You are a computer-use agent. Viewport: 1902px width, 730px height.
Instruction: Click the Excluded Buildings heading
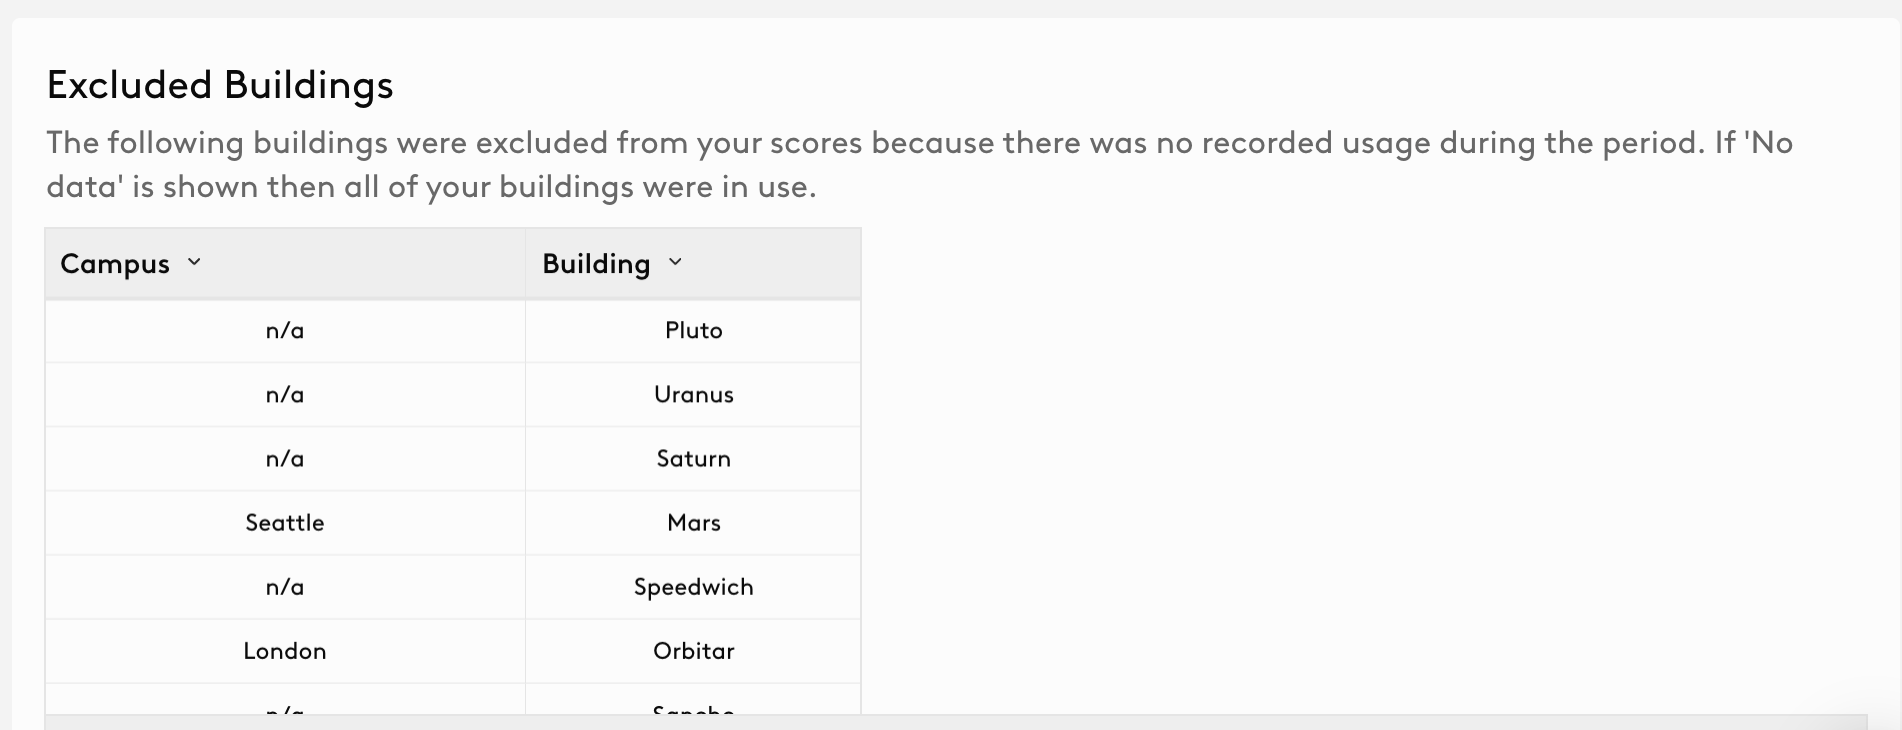(x=220, y=85)
